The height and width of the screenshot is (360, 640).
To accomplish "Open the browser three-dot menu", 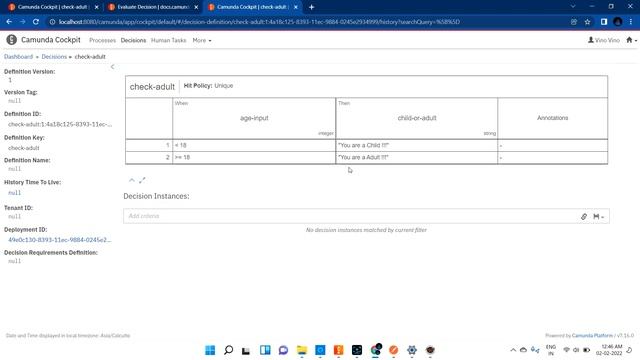I will pyautogui.click(x=631, y=22).
